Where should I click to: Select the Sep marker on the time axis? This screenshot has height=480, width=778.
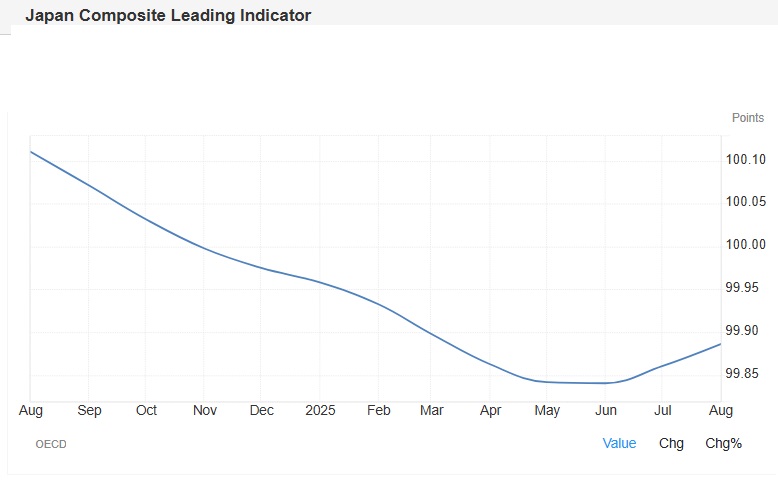[x=89, y=410]
